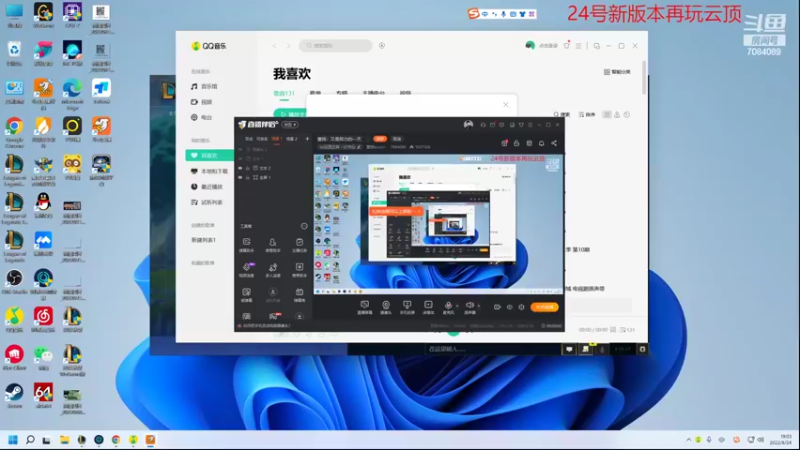This screenshot has height=450, width=800.
Task: Open 排序 sort options in QQ Music
Action: [587, 115]
